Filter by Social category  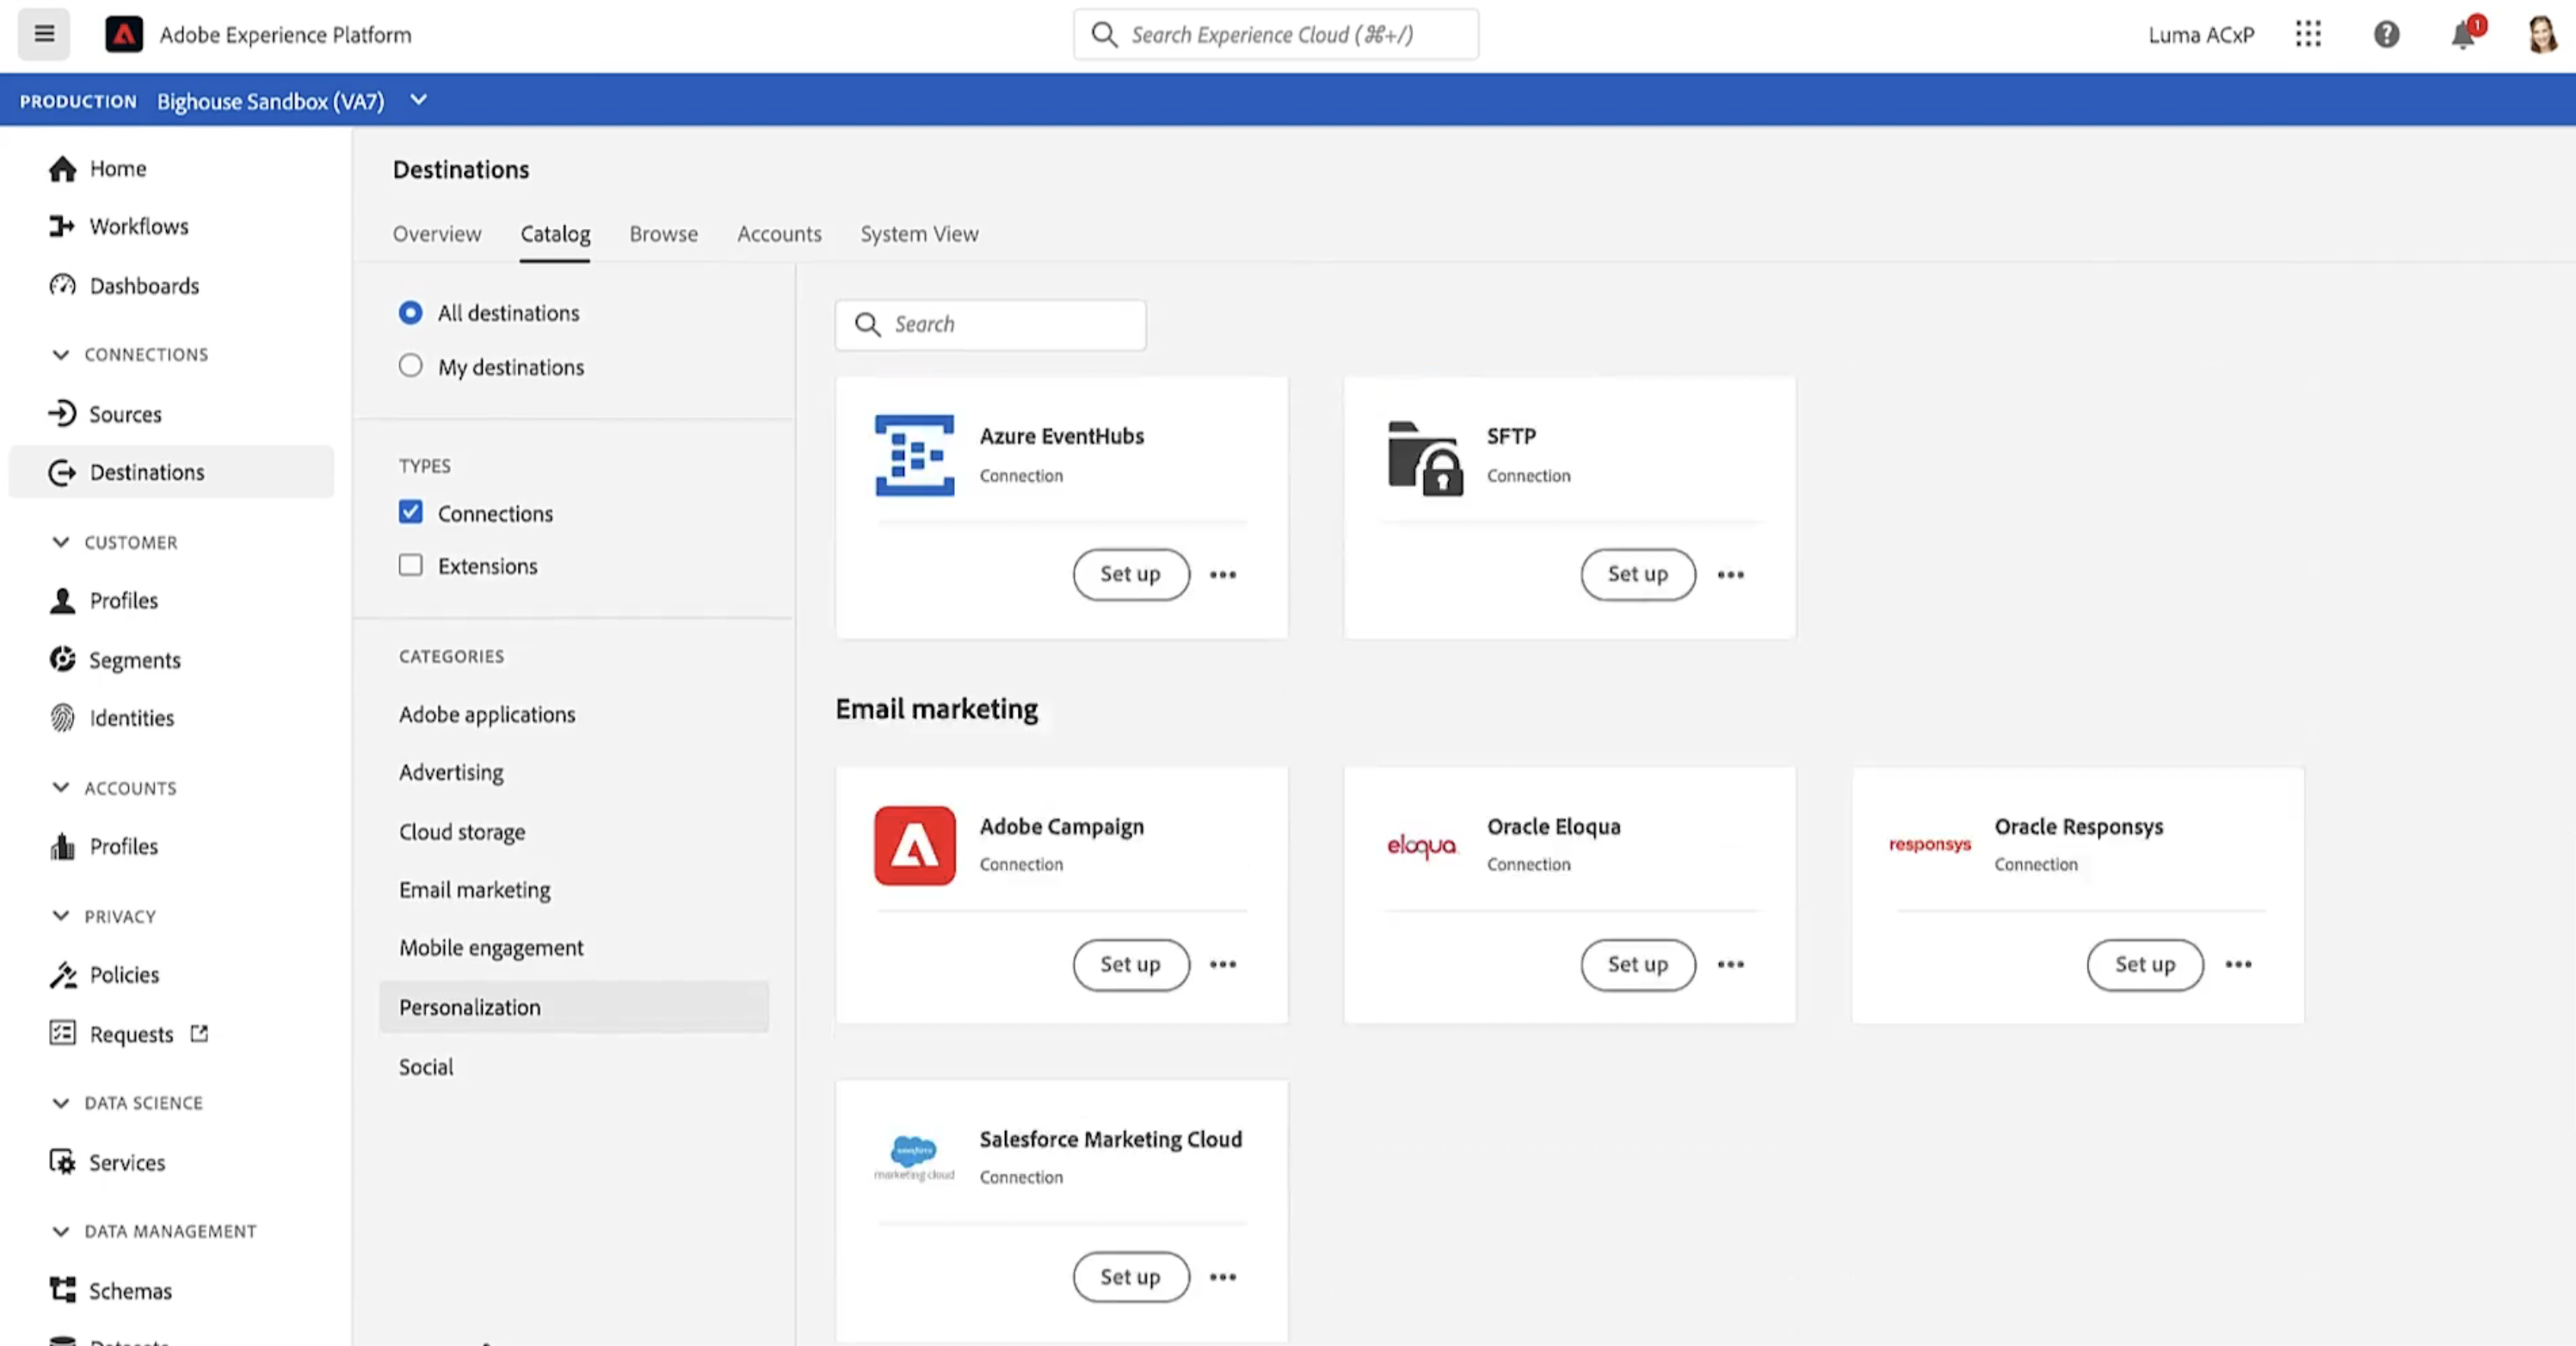coord(426,1067)
